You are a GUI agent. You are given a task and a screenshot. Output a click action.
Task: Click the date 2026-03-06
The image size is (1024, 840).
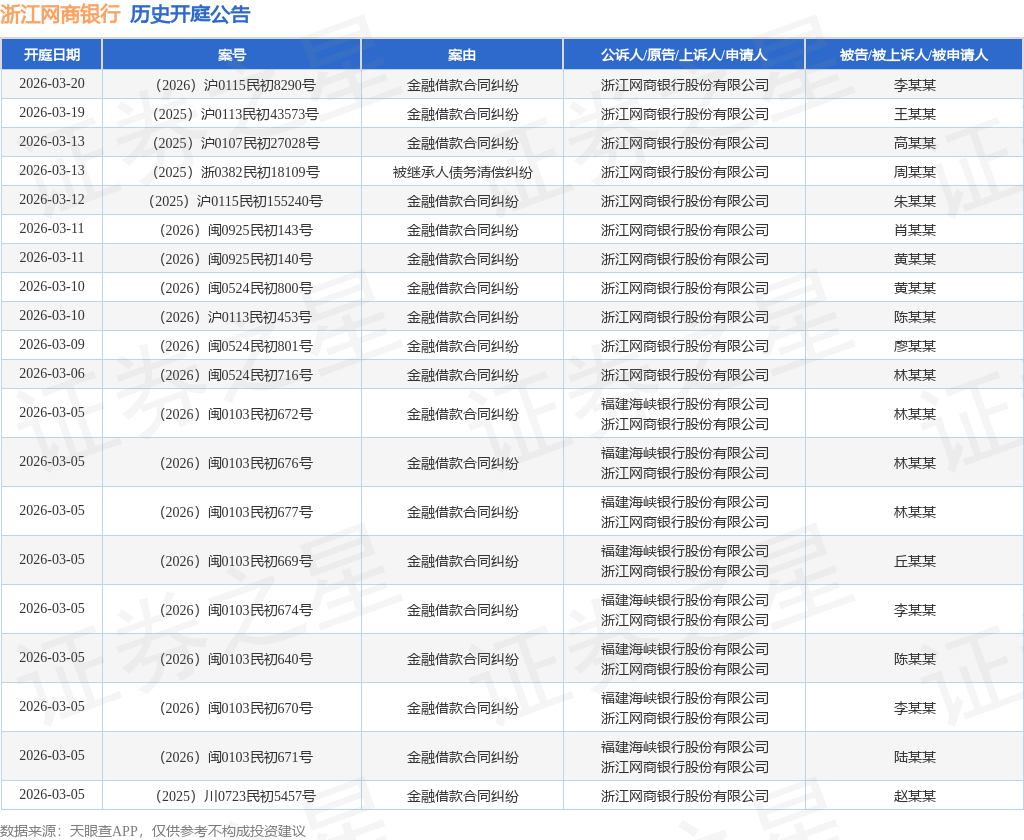(52, 374)
